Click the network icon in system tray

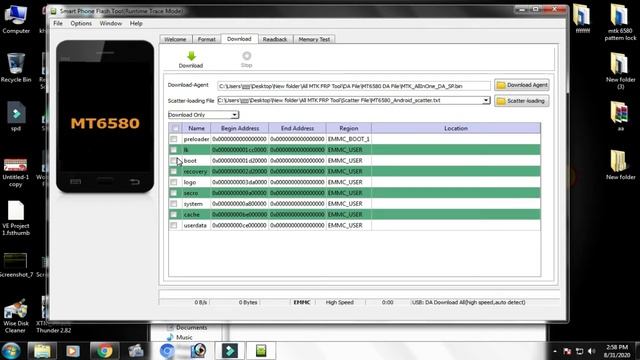pyautogui.click(x=580, y=351)
